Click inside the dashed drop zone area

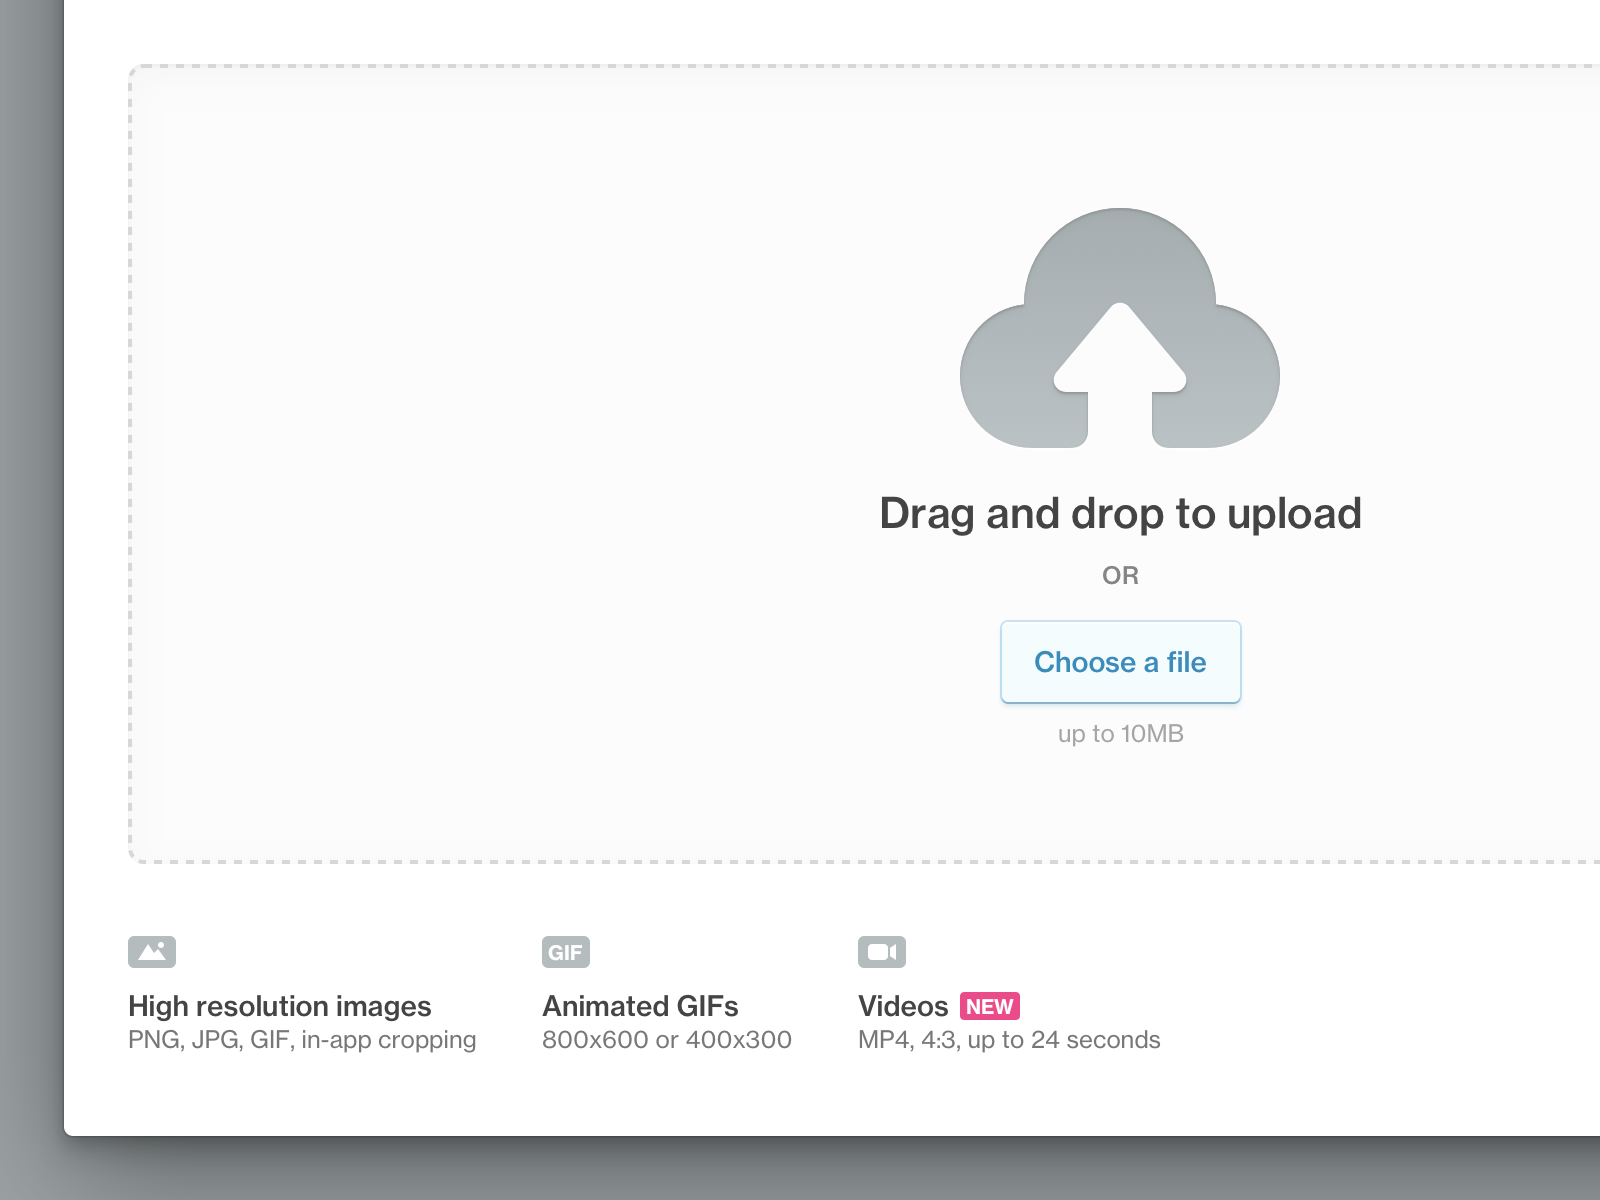coord(500,450)
